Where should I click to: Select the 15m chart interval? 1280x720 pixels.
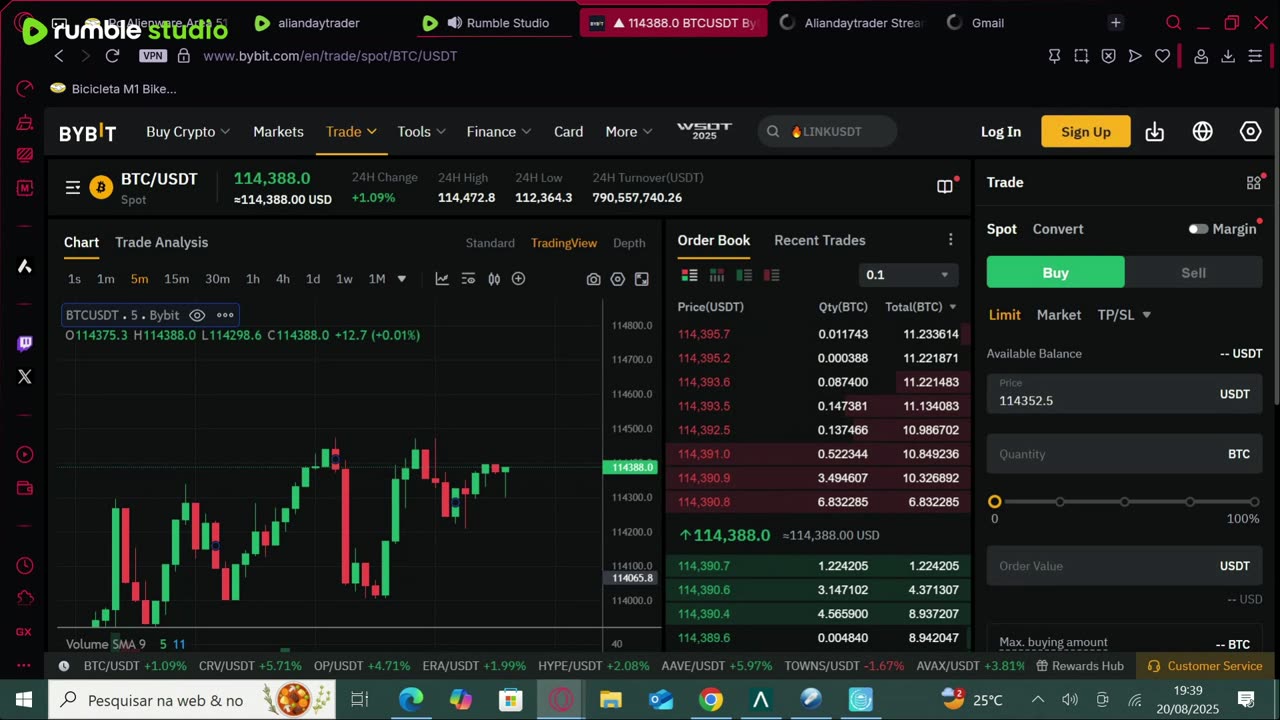click(x=176, y=279)
